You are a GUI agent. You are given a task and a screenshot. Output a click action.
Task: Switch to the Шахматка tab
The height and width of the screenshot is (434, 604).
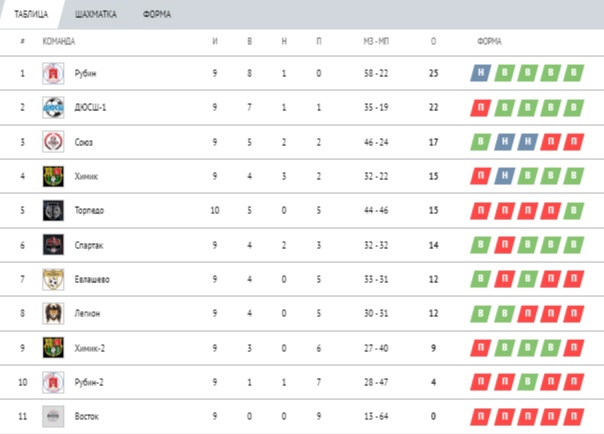96,14
